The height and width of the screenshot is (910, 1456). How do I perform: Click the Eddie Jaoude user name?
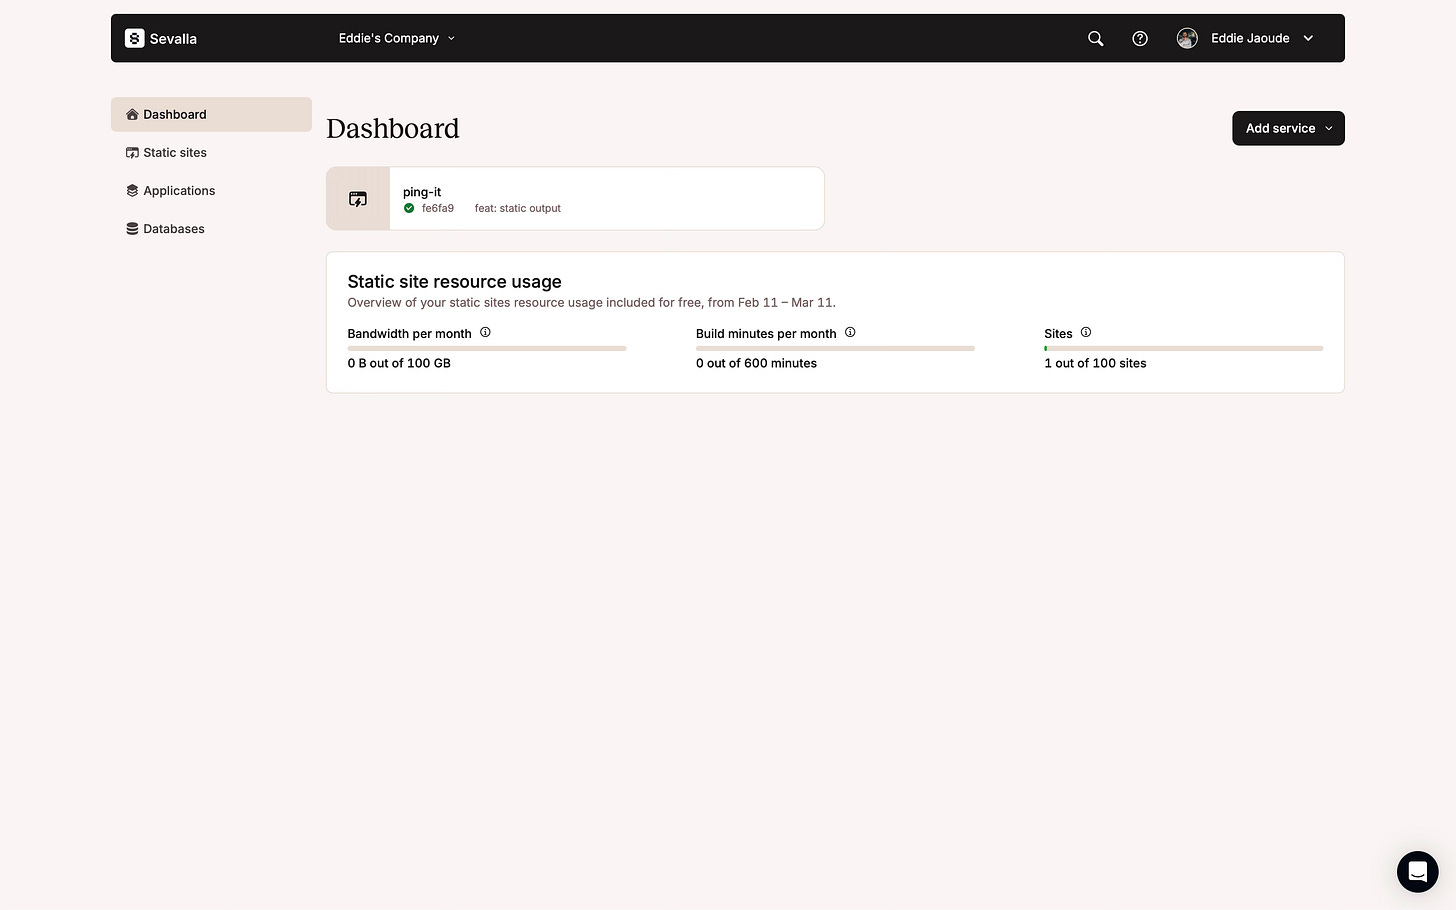point(1250,38)
